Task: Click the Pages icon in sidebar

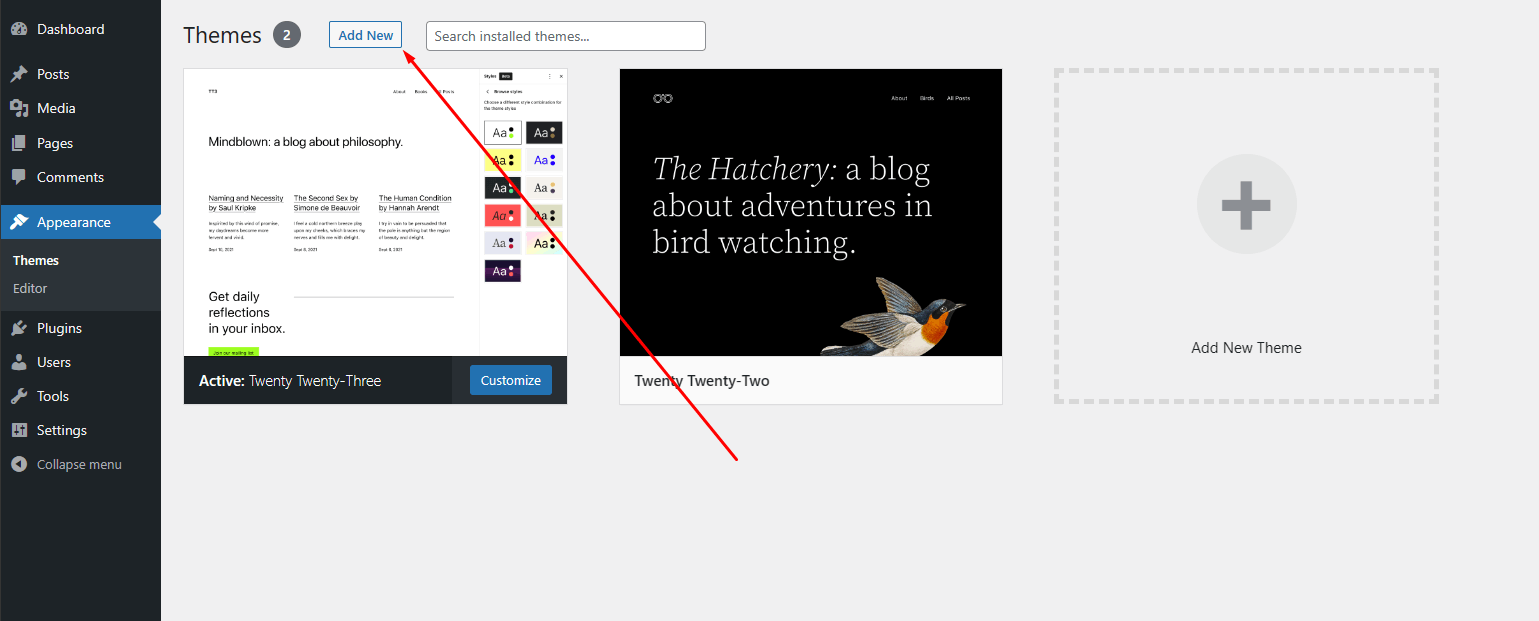Action: [x=19, y=143]
